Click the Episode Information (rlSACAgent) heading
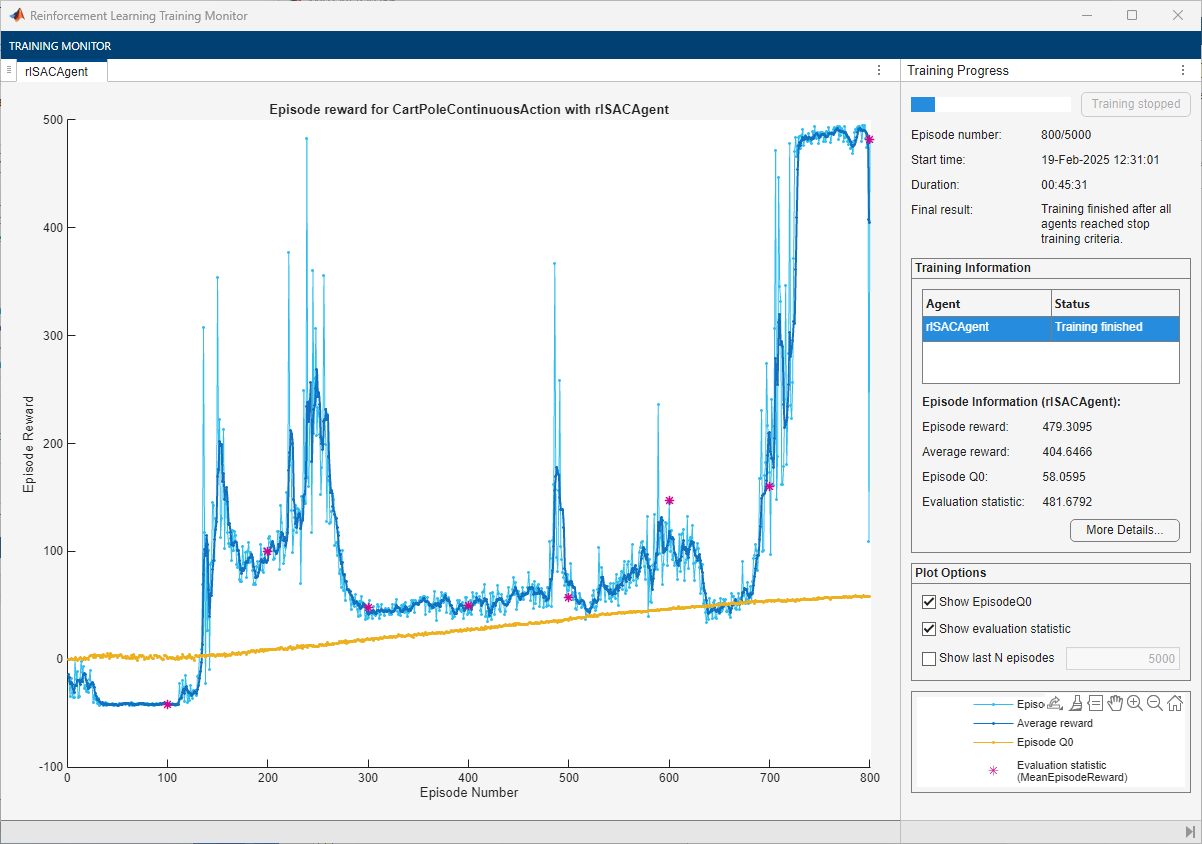The width and height of the screenshot is (1202, 844). 1021,402
